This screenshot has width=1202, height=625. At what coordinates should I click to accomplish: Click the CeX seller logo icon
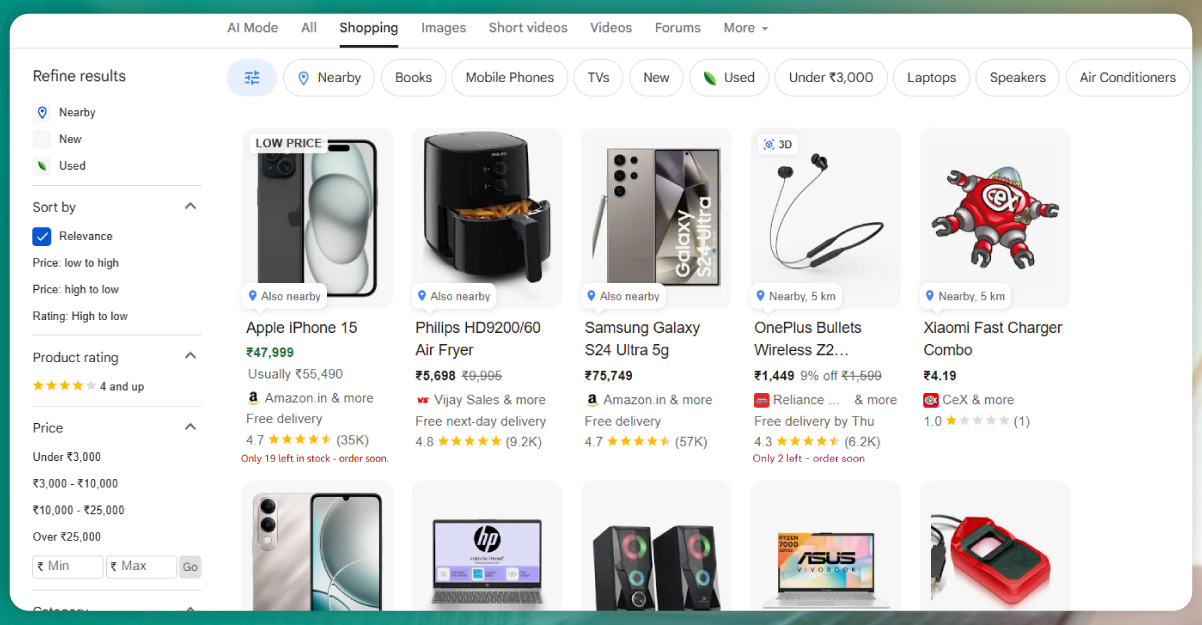(931, 400)
